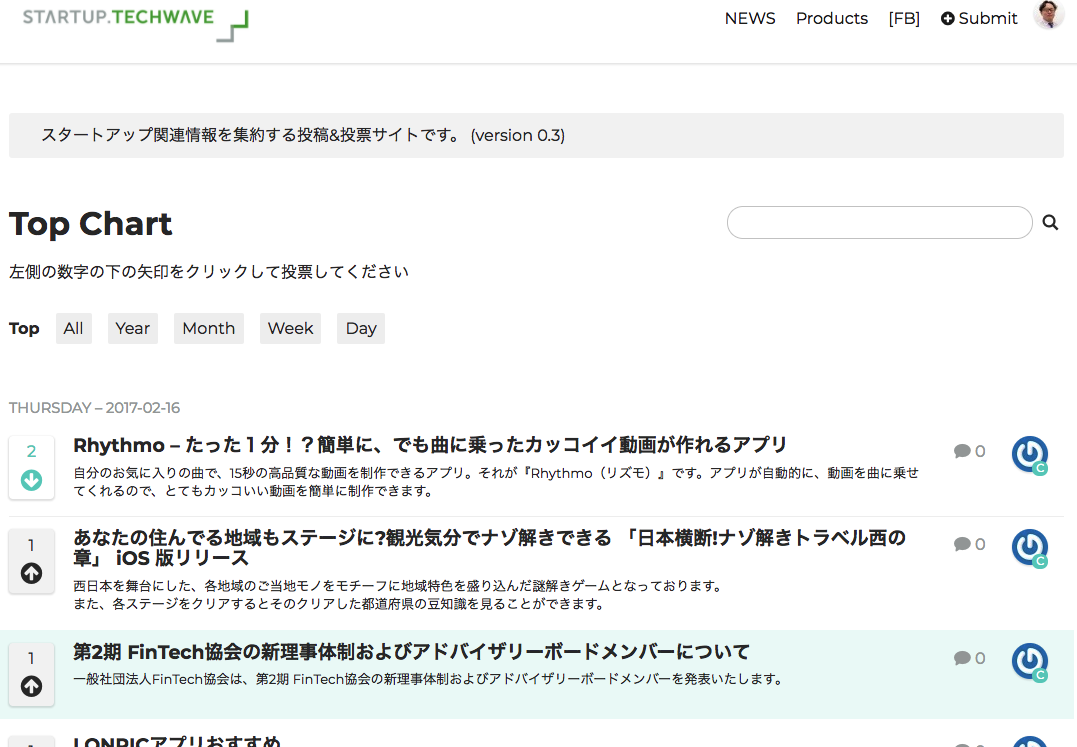Image resolution: width=1077 pixels, height=747 pixels.
Task: Open the user profile avatar in header
Action: tap(1048, 16)
